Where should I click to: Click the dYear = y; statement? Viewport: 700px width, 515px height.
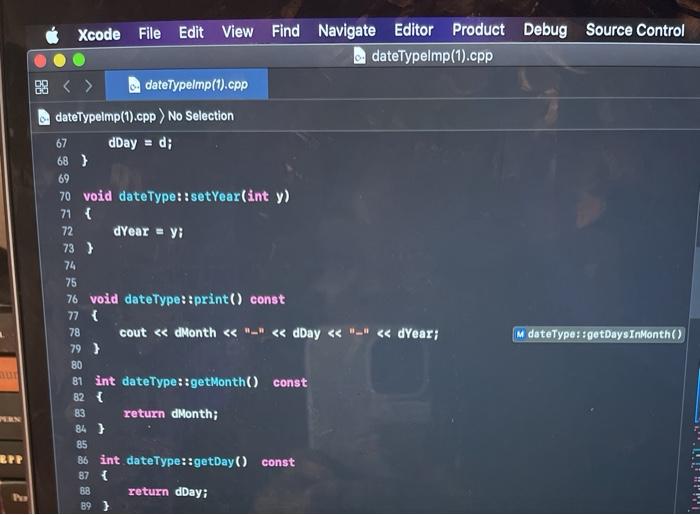click(x=148, y=232)
